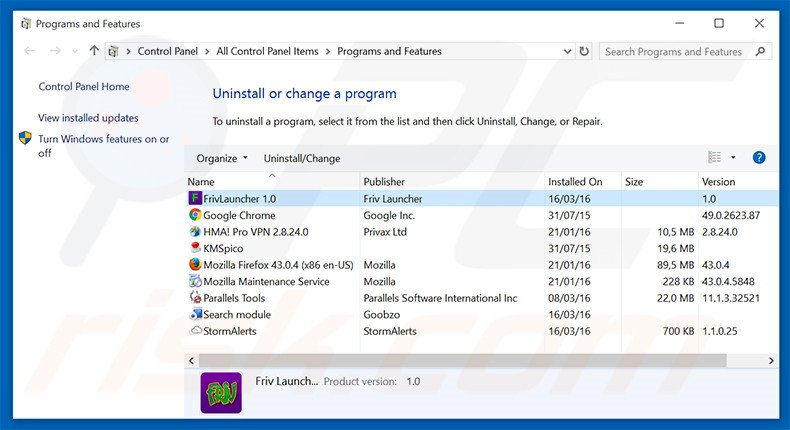
Task: Click publisher Goobzo cell
Action: coord(381,315)
